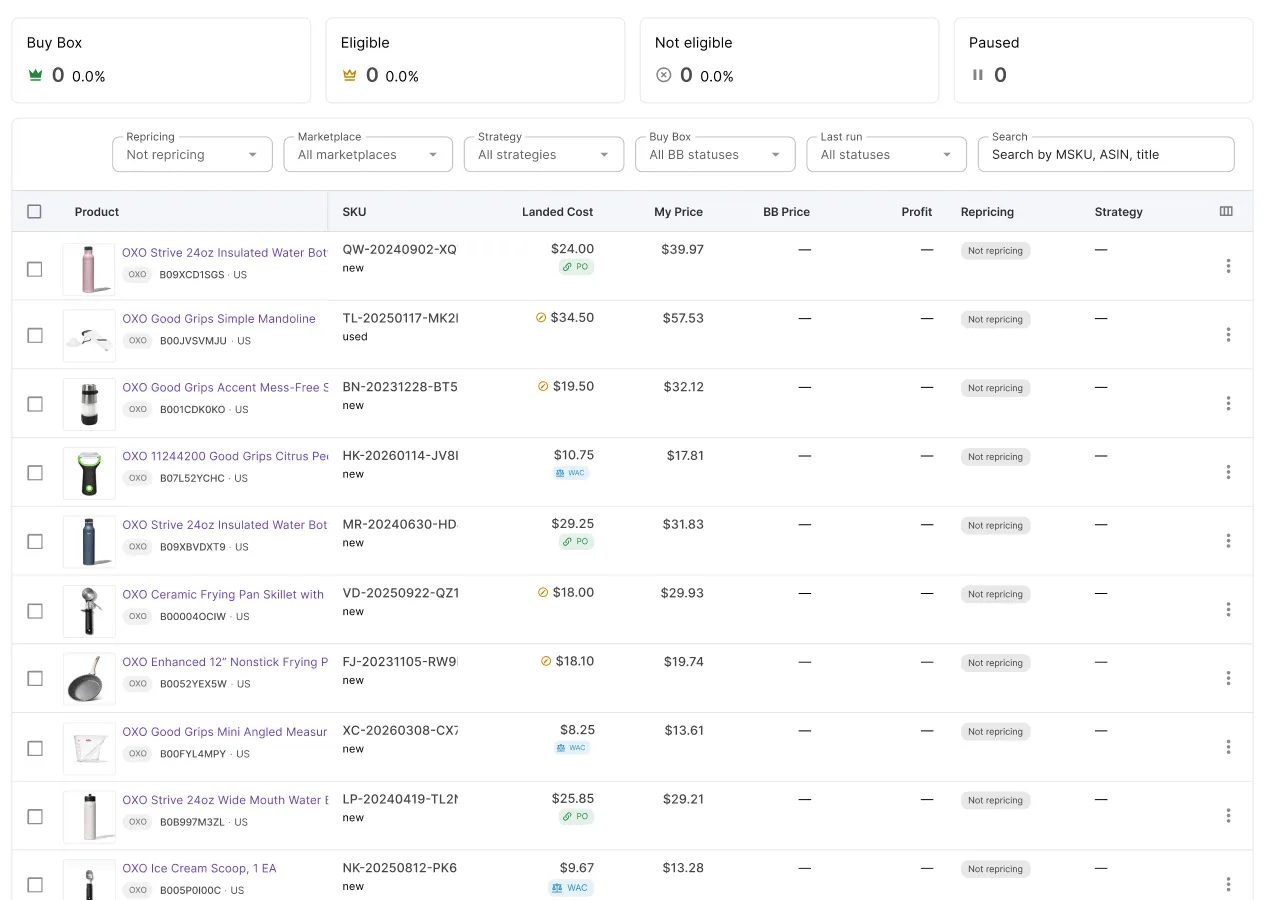
Task: Click the Not repricing badge in SKU TL-20250117 row
Action: click(995, 319)
